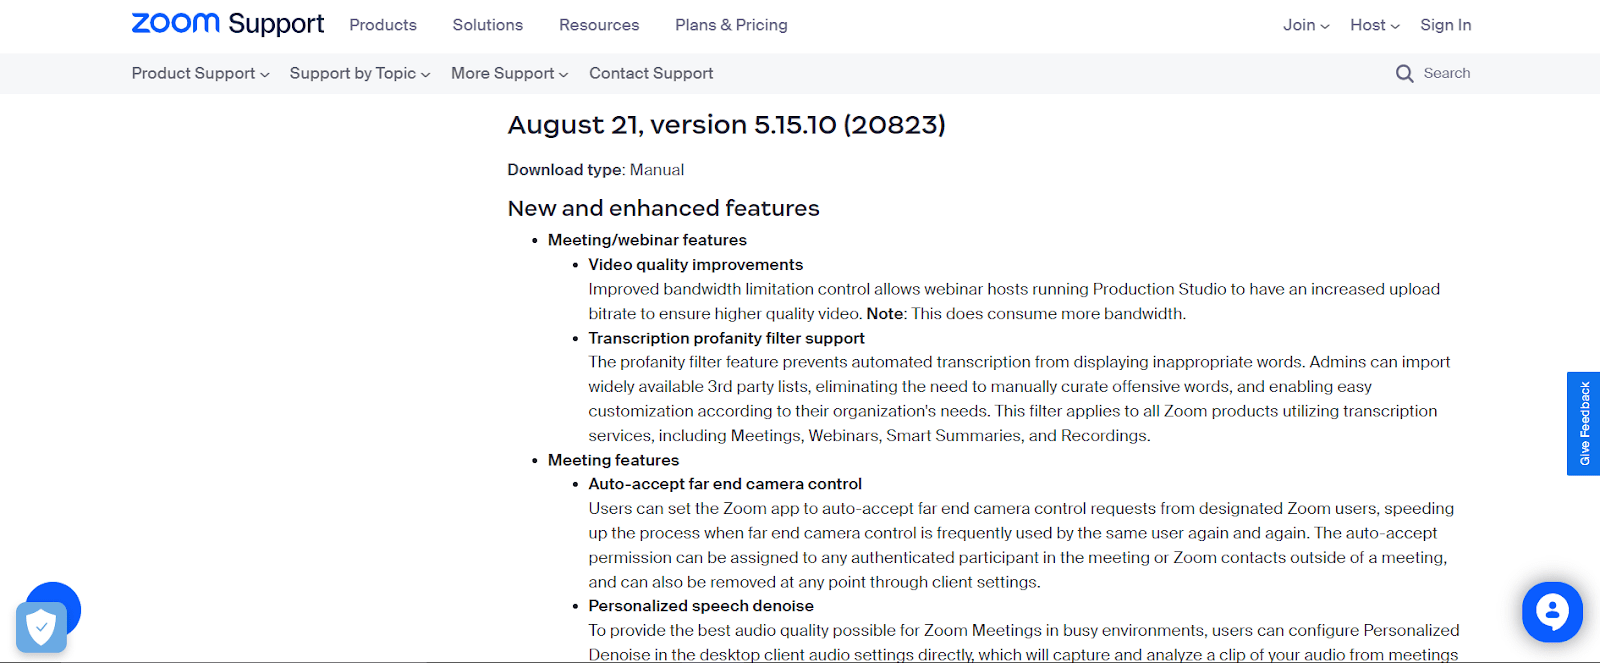
Task: Go to Plans & Pricing
Action: tap(731, 25)
